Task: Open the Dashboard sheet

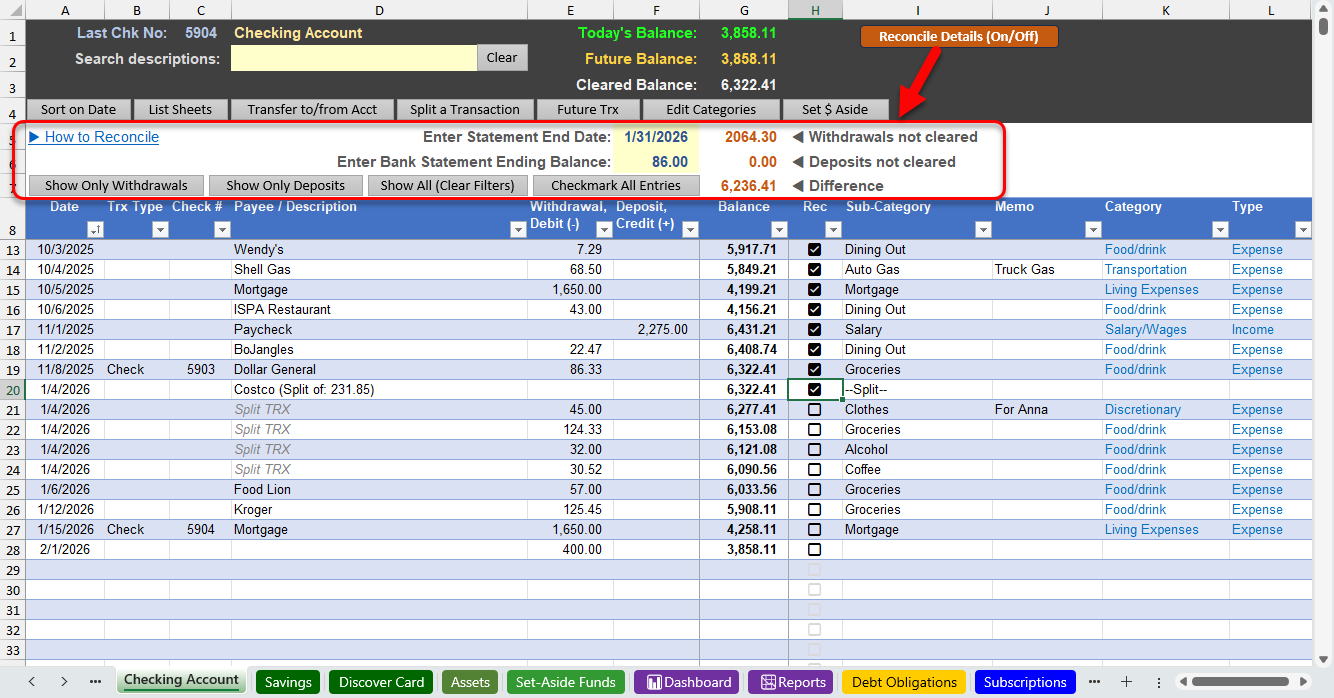Action: pyautogui.click(x=686, y=682)
